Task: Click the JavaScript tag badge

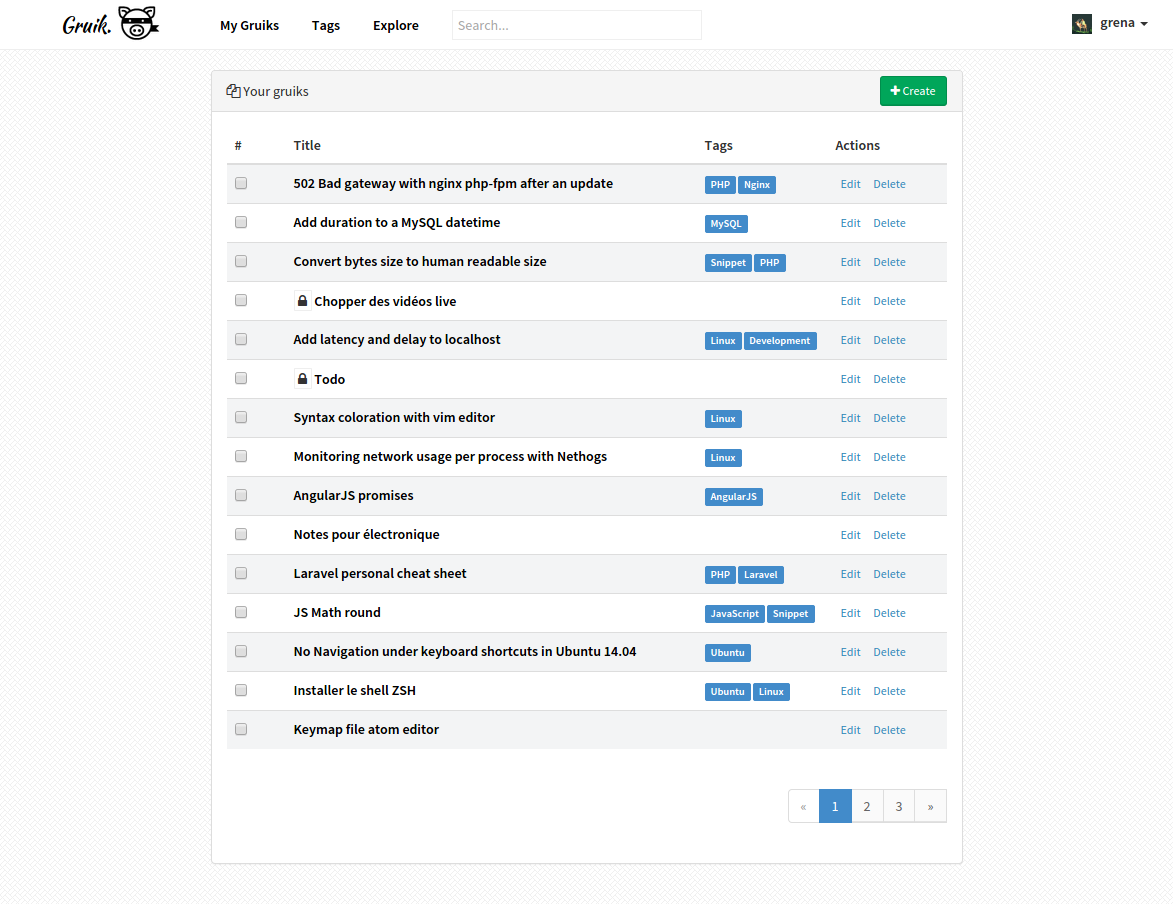Action: click(x=734, y=614)
